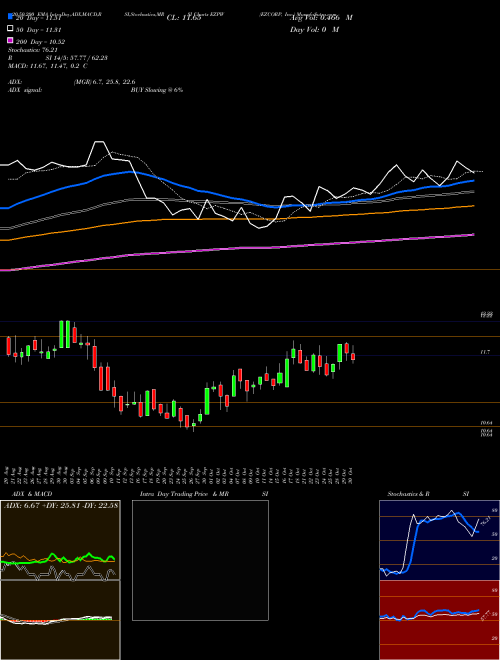This screenshot has width=500, height=660.
Task: Click the magenta 200 Day legend swatch
Action: point(11,41)
